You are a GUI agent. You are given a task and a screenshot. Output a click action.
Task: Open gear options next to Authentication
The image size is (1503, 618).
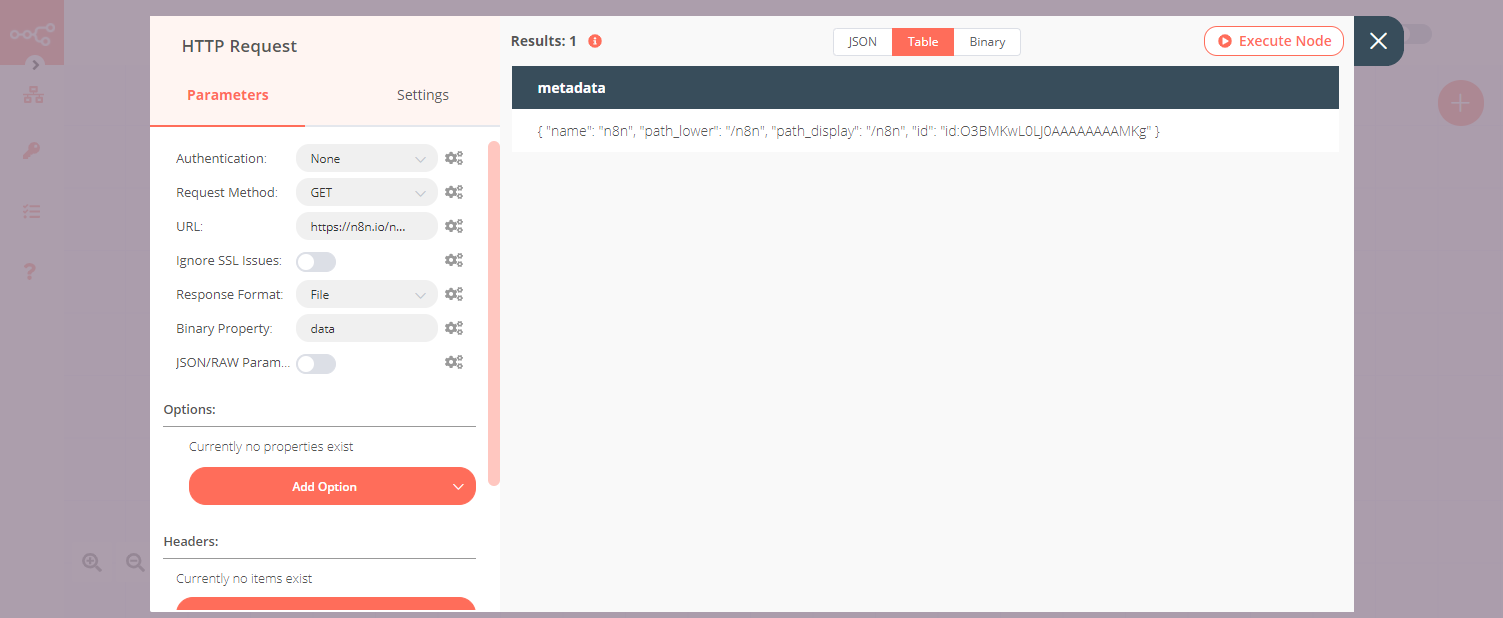[x=454, y=157]
